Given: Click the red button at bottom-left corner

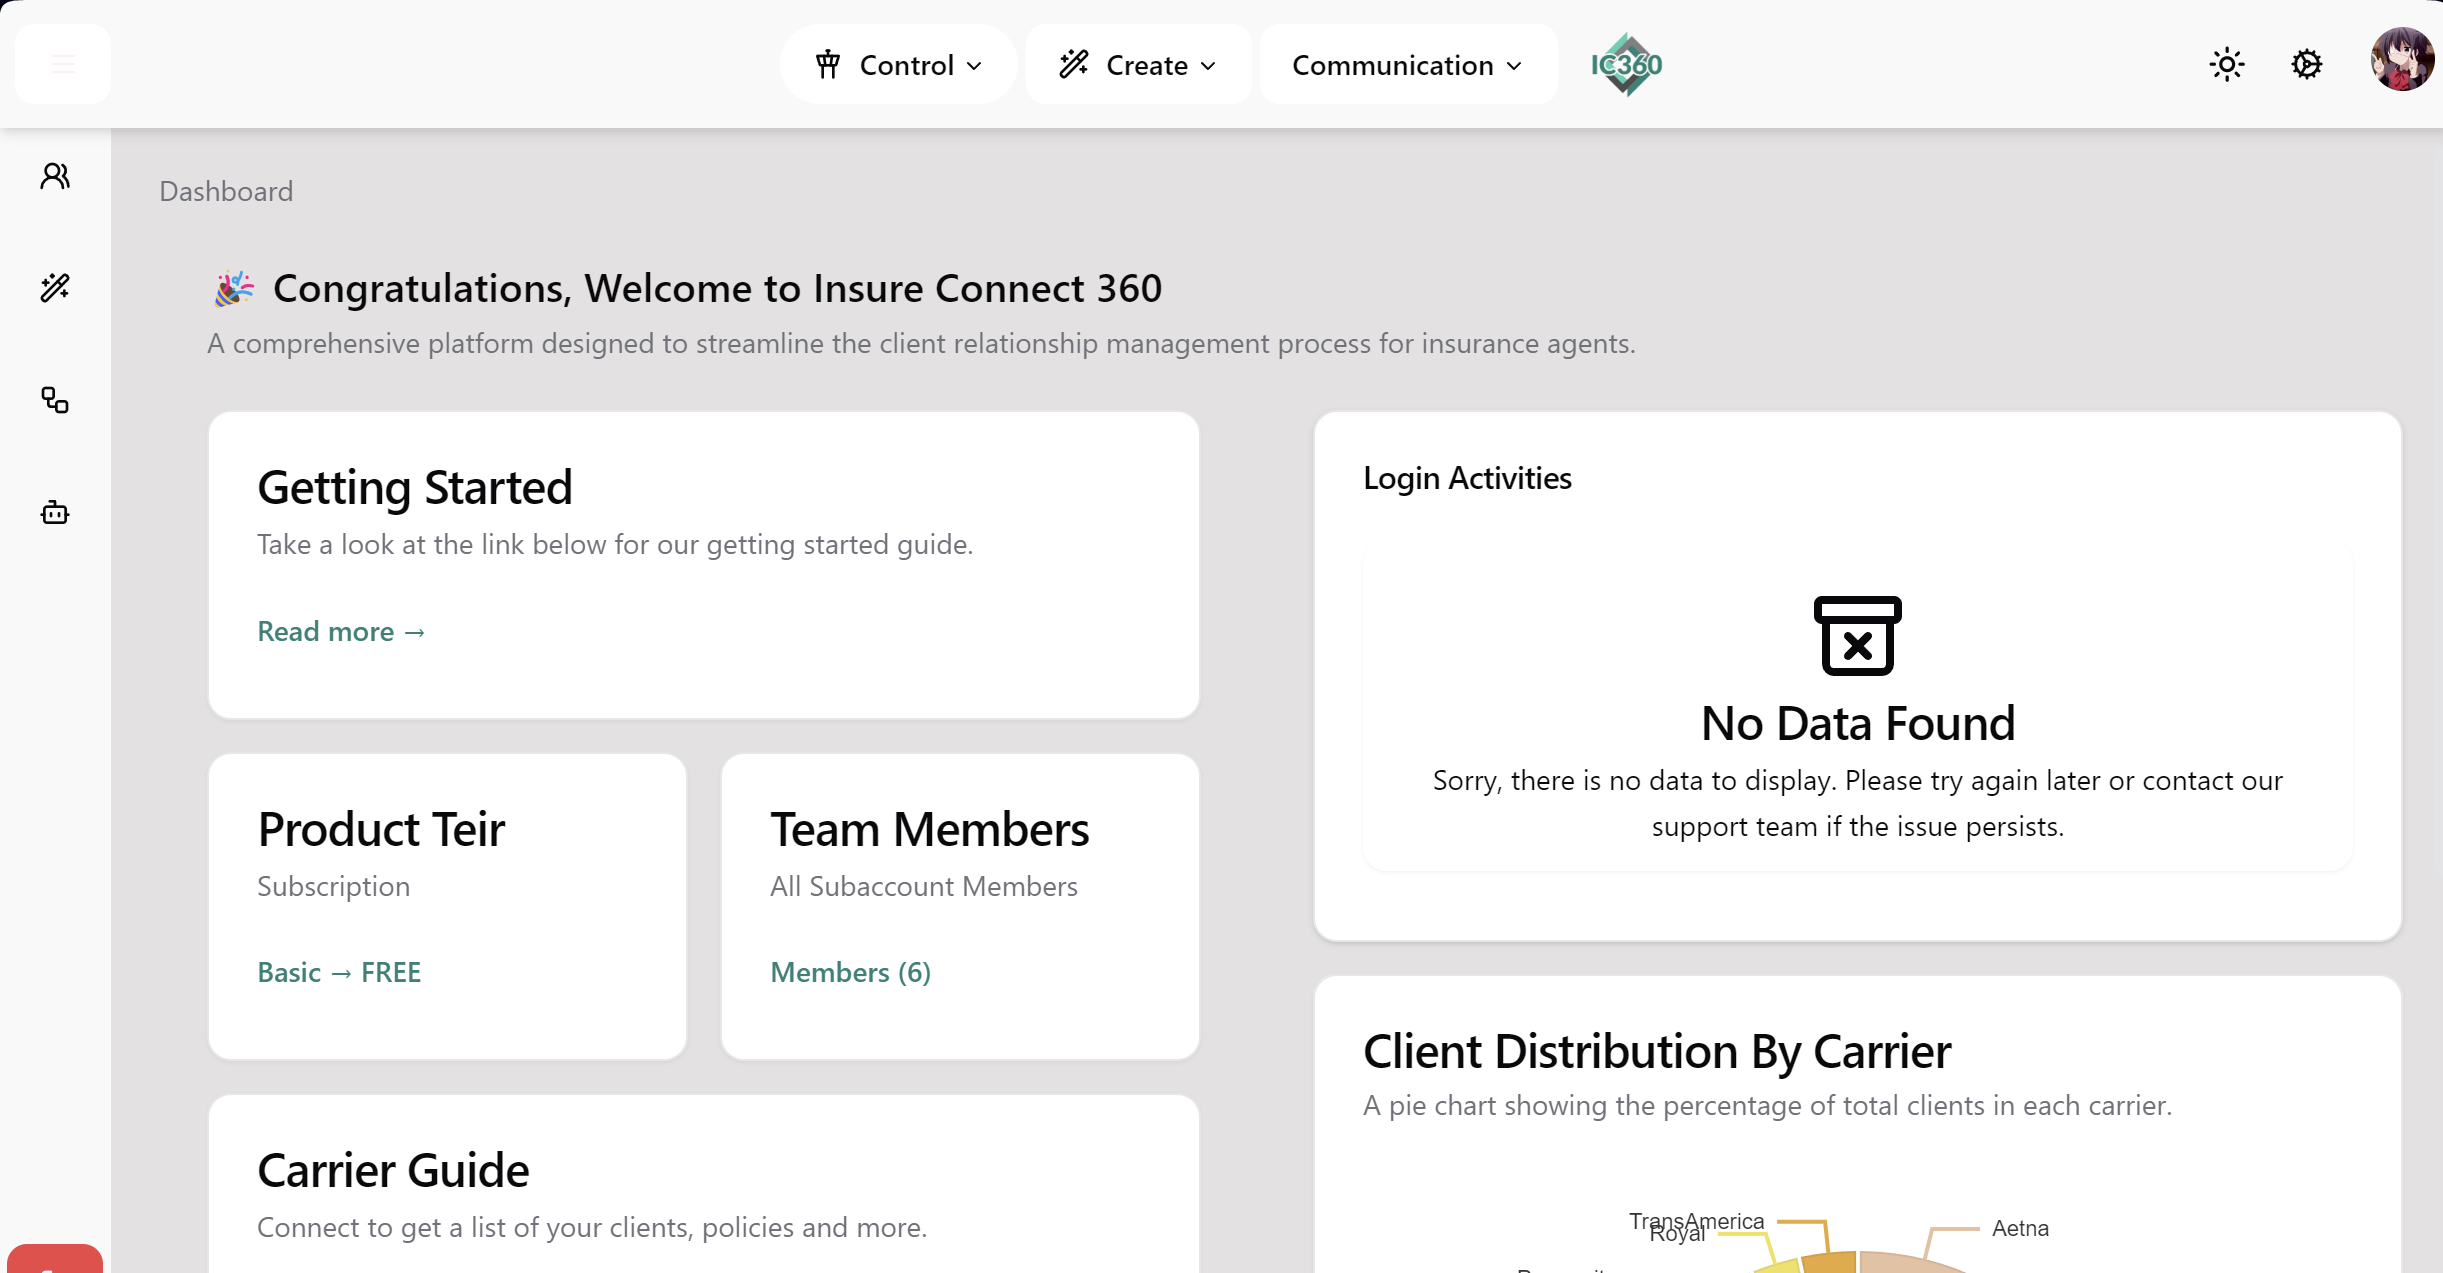Looking at the screenshot, I should (55, 1258).
